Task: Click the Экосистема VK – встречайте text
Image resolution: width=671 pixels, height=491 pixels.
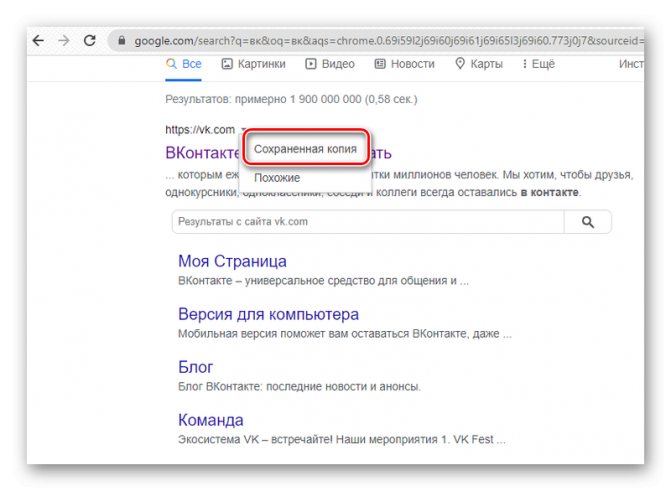Action: tap(342, 440)
